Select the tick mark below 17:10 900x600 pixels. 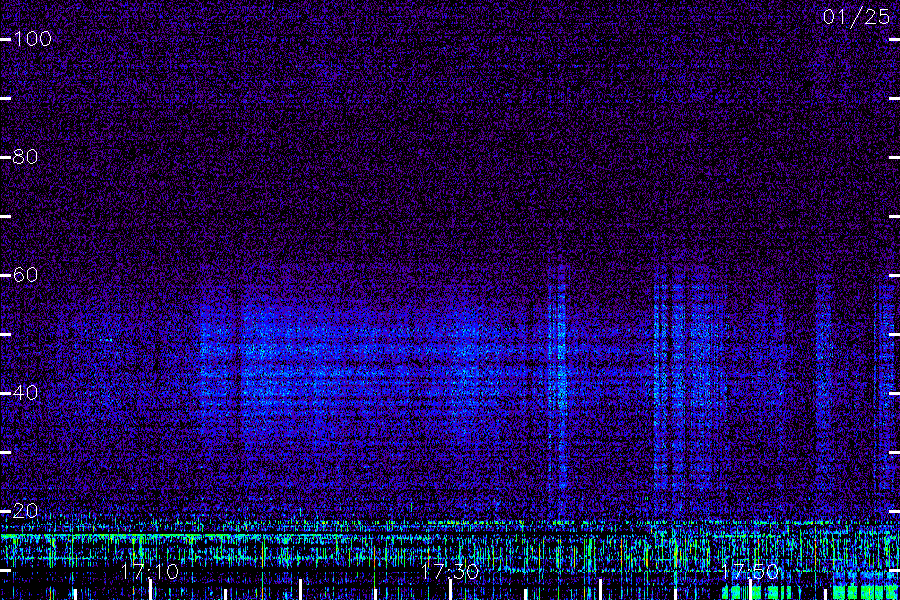[x=150, y=590]
